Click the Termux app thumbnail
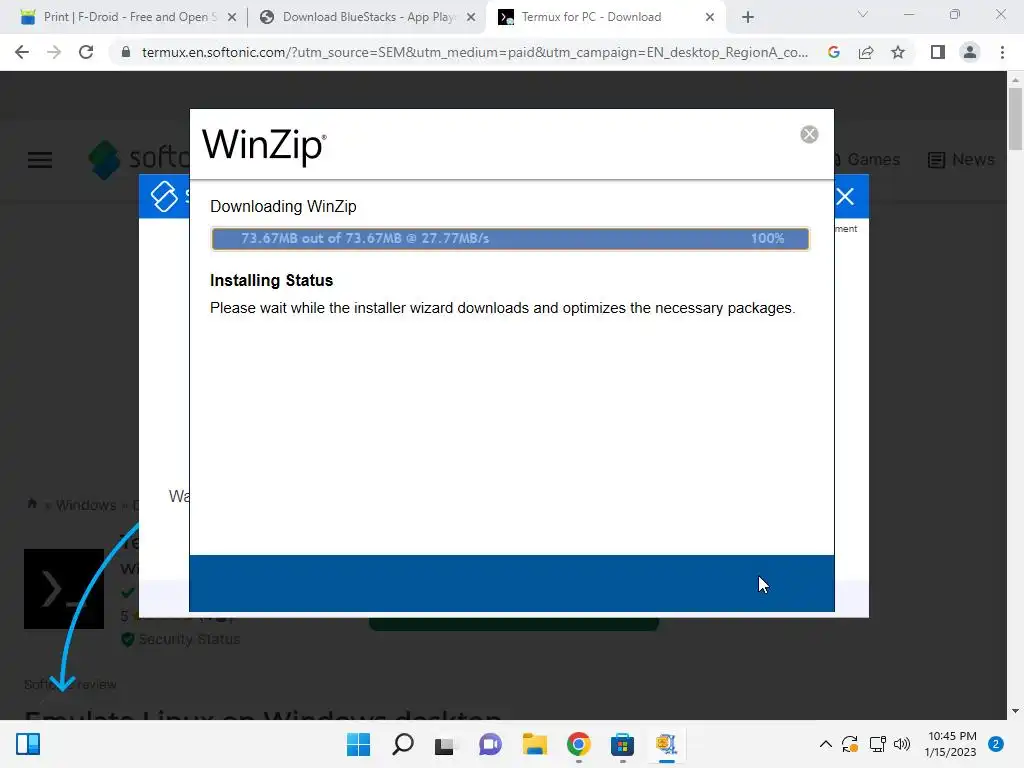Screen dimensions: 1024x768 64,589
